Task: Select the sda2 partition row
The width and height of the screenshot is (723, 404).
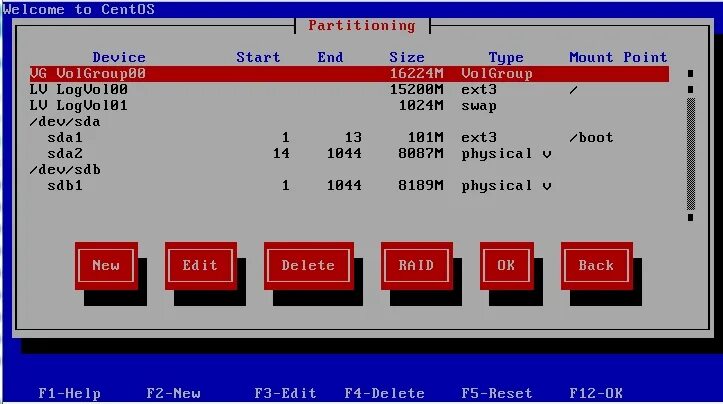Action: coord(349,154)
